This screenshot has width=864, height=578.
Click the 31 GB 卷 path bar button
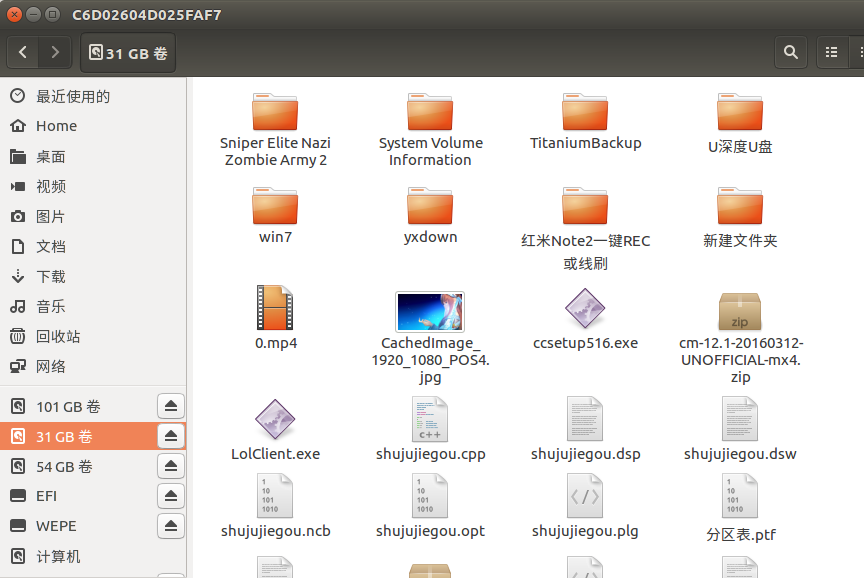[x=128, y=53]
